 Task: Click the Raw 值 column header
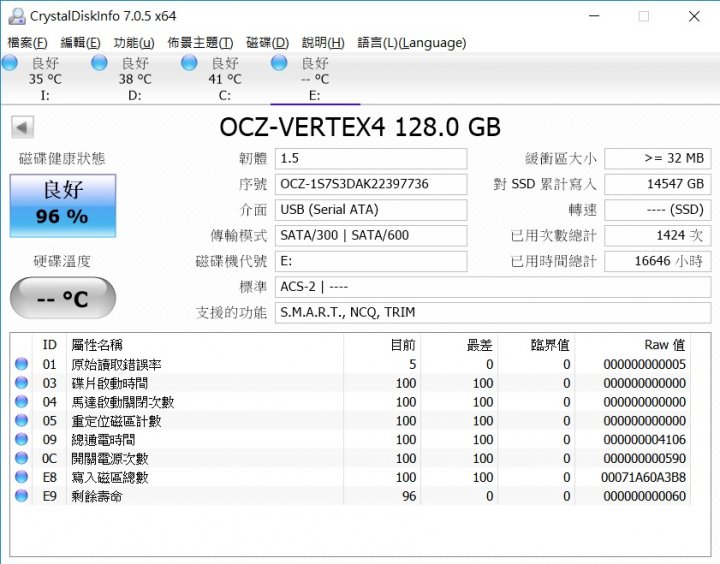point(633,345)
